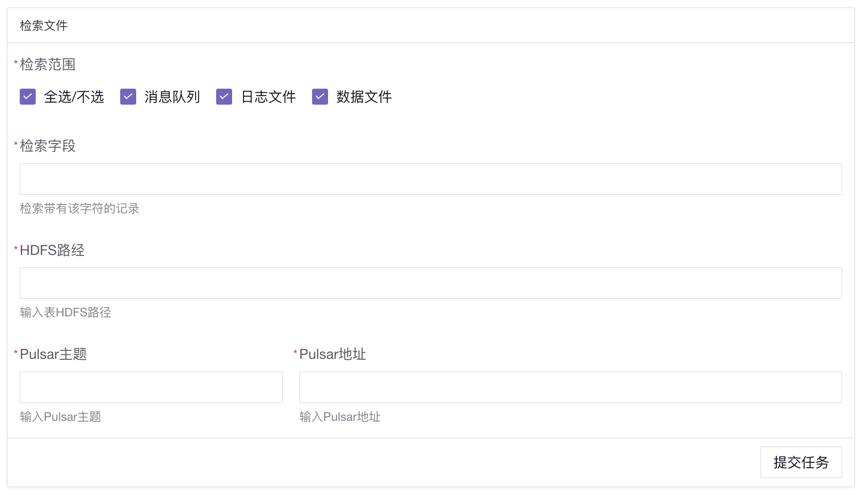865x495 pixels.
Task: Click the Pulsar主题 field label
Action: coord(53,354)
